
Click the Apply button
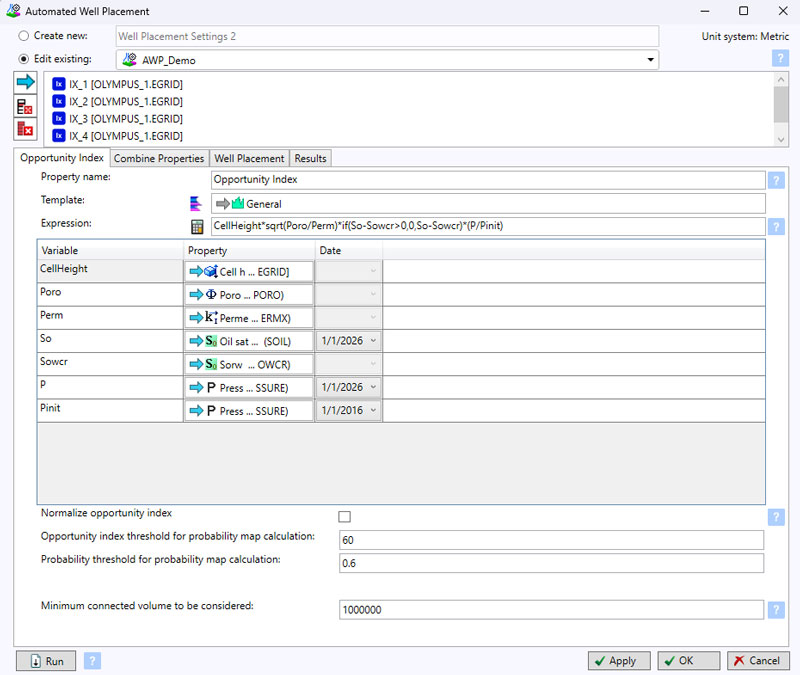click(619, 661)
